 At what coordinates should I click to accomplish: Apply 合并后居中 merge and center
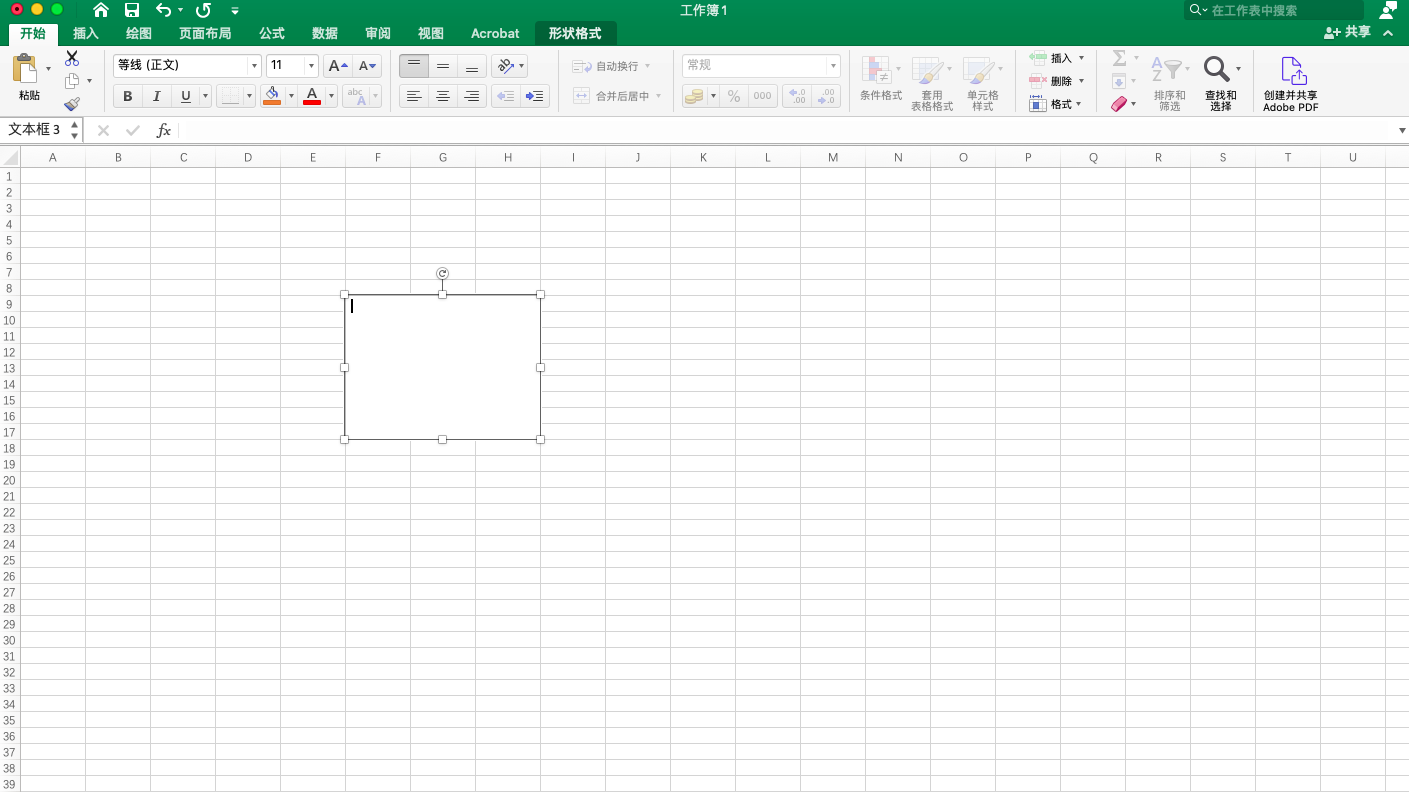pos(615,95)
